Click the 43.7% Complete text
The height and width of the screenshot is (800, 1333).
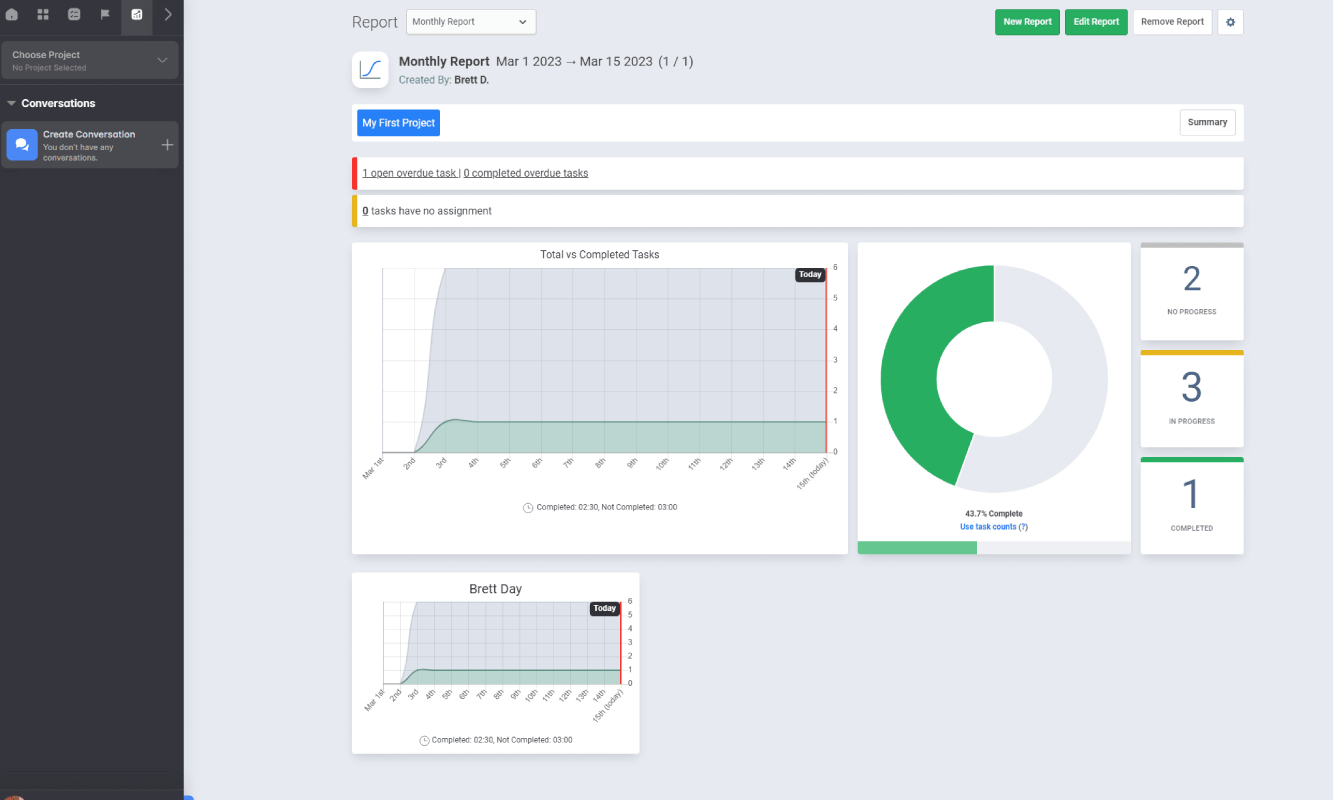(x=994, y=514)
